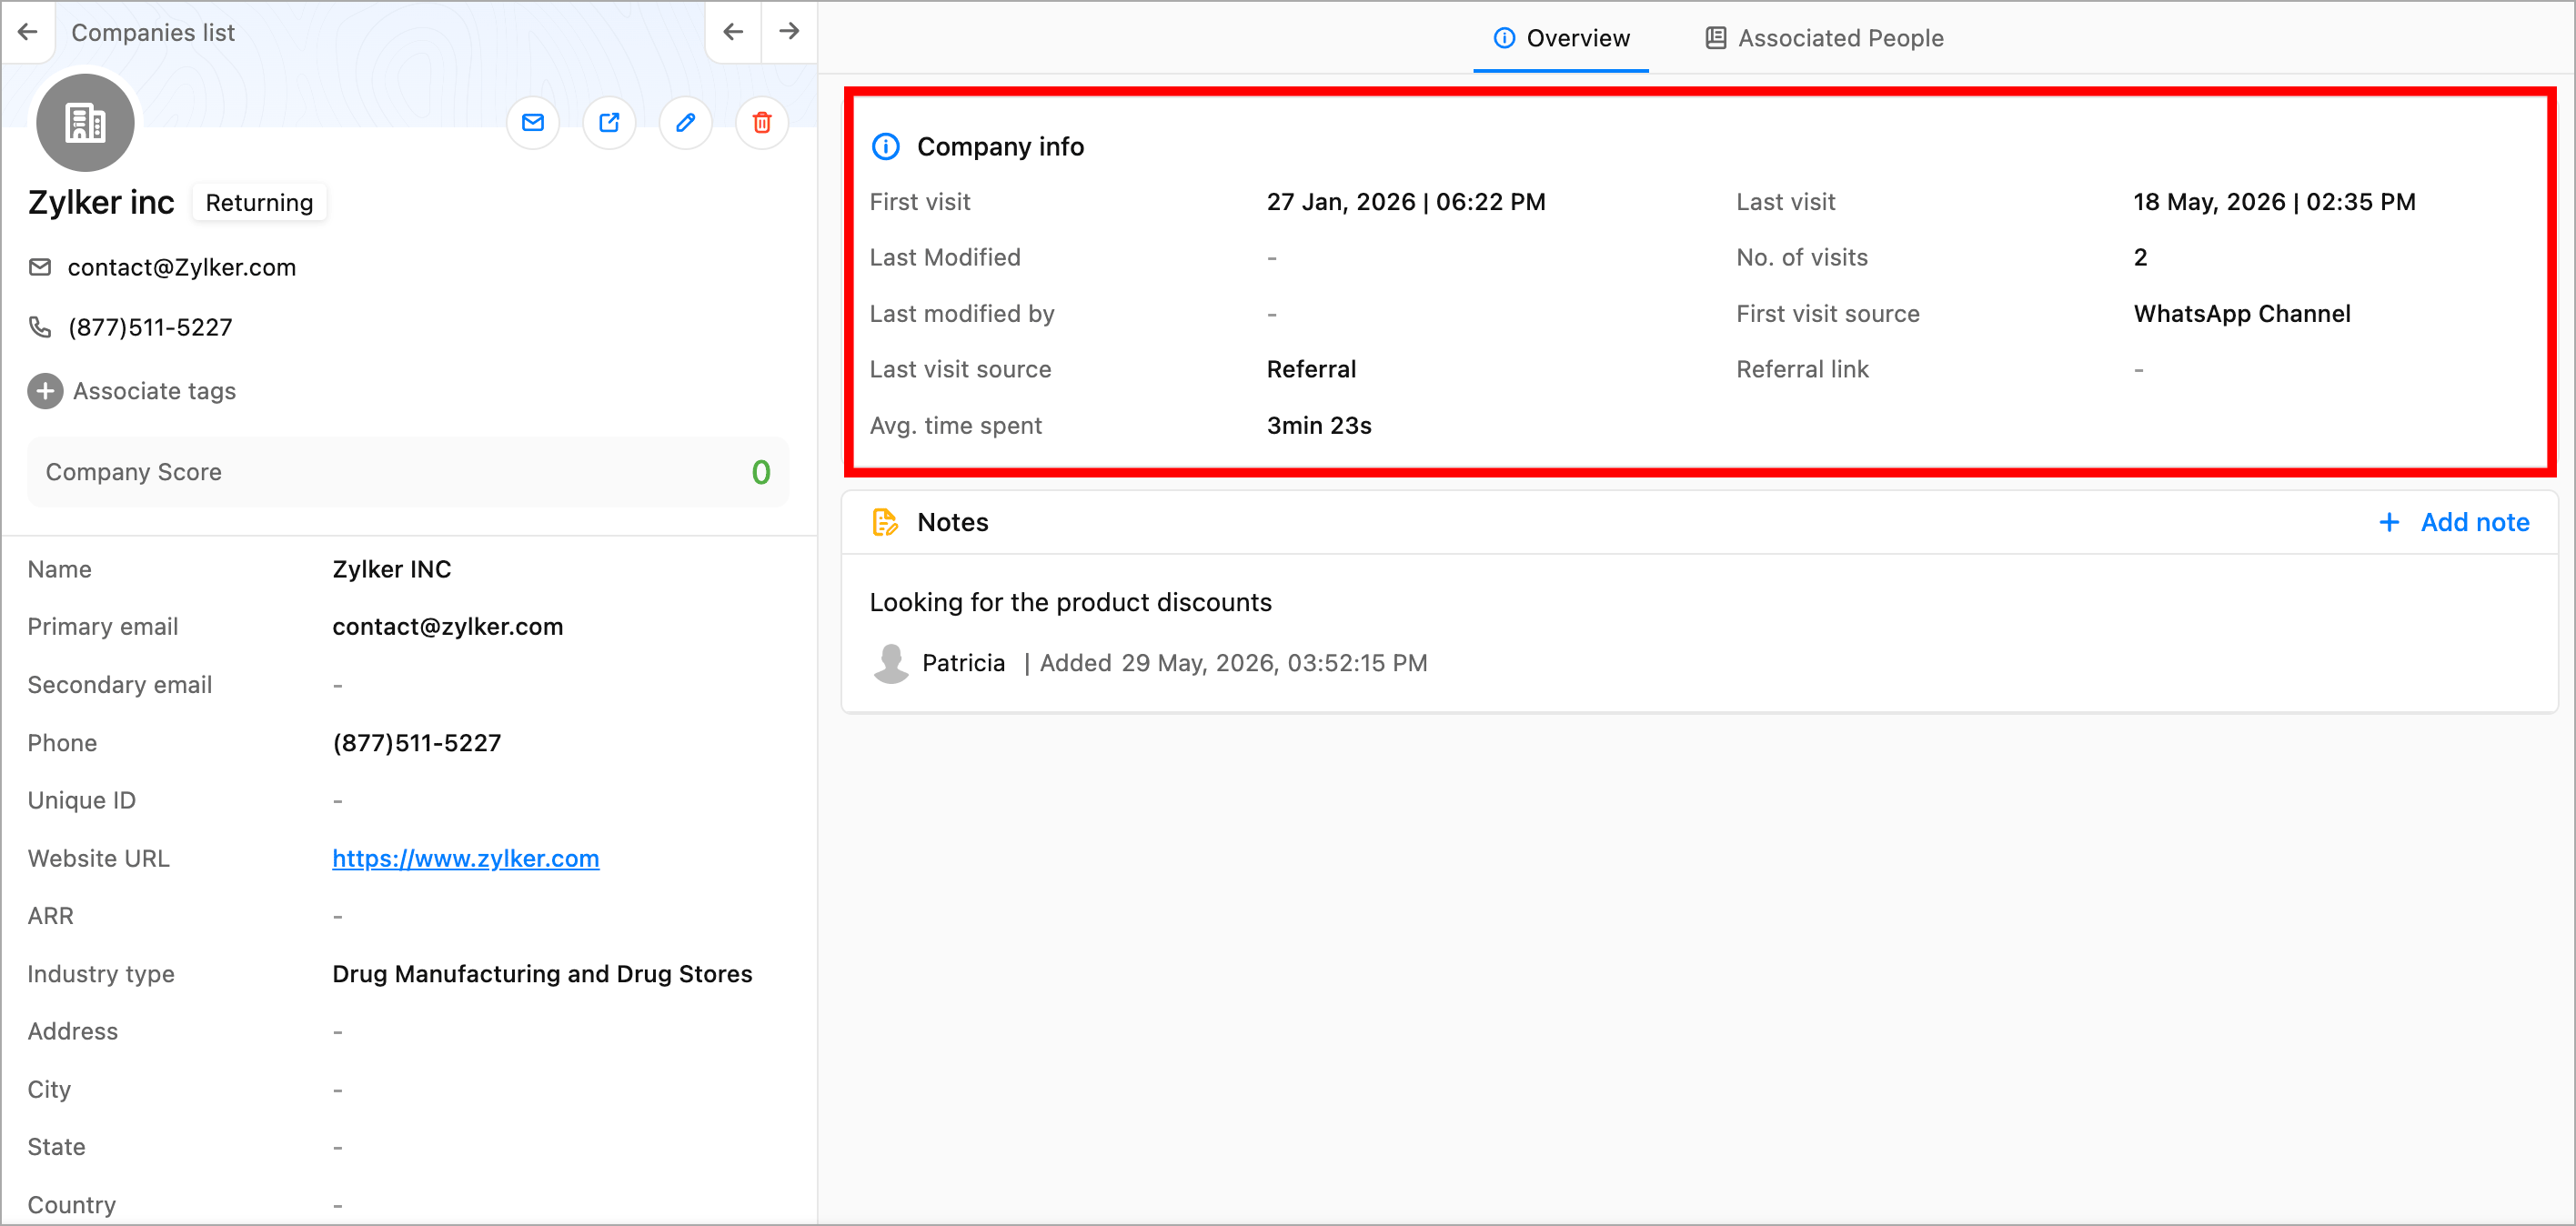Click the Add note button
2576x1226 pixels.
point(2454,522)
